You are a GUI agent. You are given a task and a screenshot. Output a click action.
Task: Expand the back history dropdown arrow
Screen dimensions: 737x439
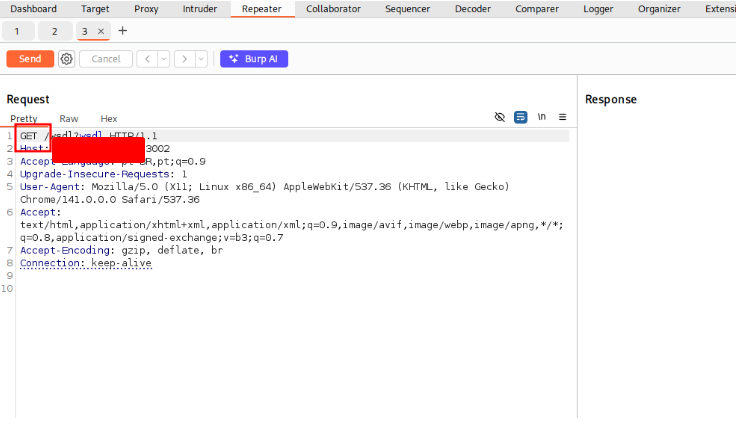click(164, 59)
